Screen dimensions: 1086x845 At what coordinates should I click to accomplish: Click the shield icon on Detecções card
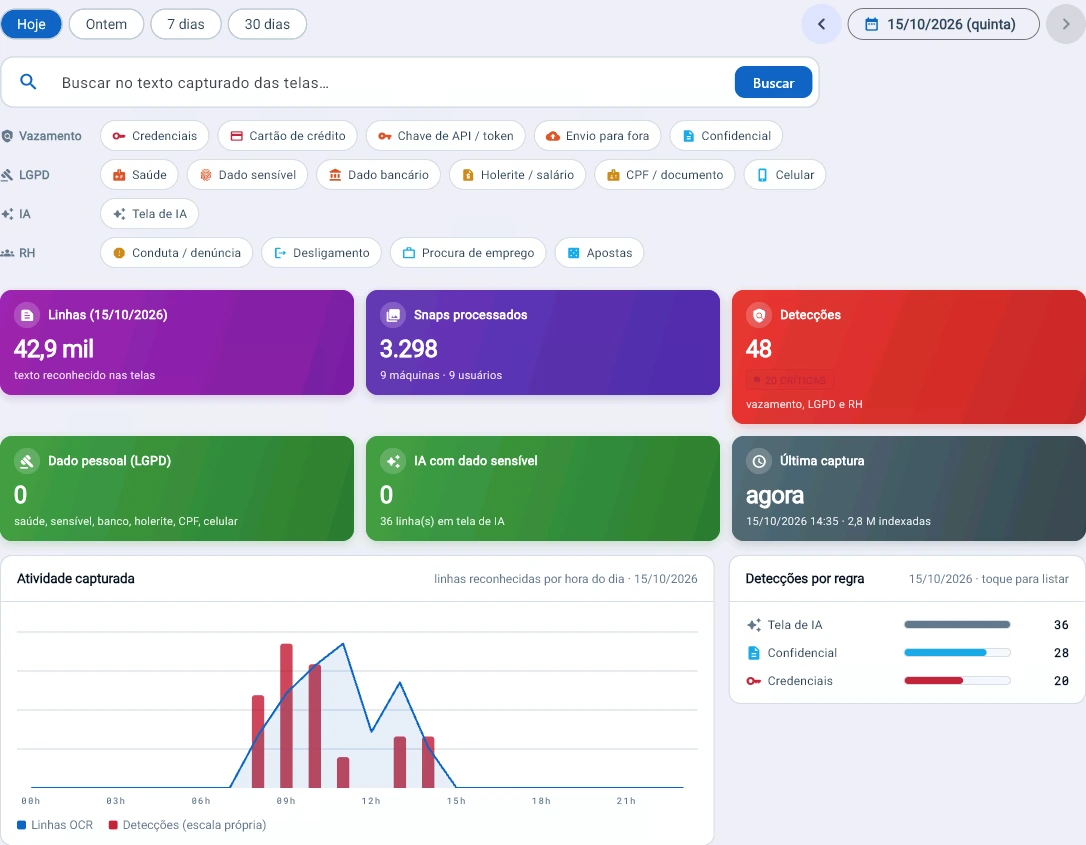[758, 315]
